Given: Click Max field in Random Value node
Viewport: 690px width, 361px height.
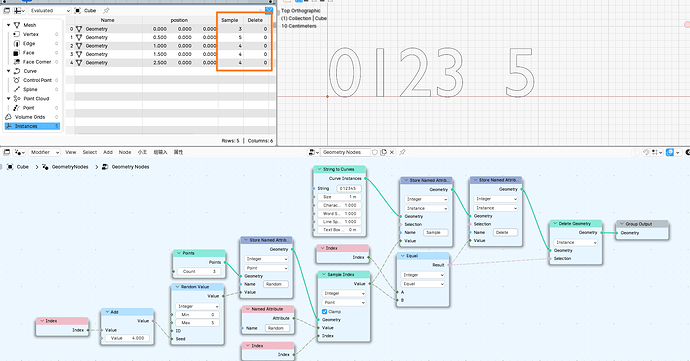Looking at the screenshot, I should (x=198, y=323).
